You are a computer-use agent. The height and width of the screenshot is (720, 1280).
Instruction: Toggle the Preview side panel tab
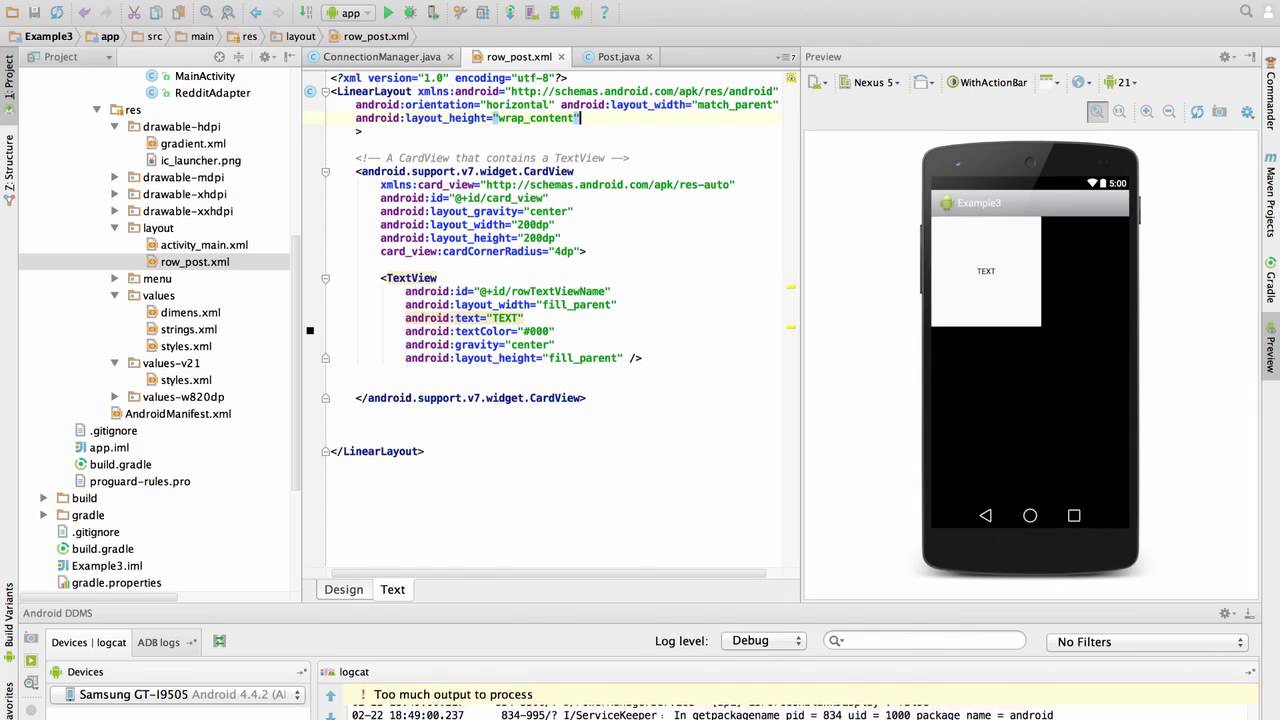click(x=1271, y=346)
